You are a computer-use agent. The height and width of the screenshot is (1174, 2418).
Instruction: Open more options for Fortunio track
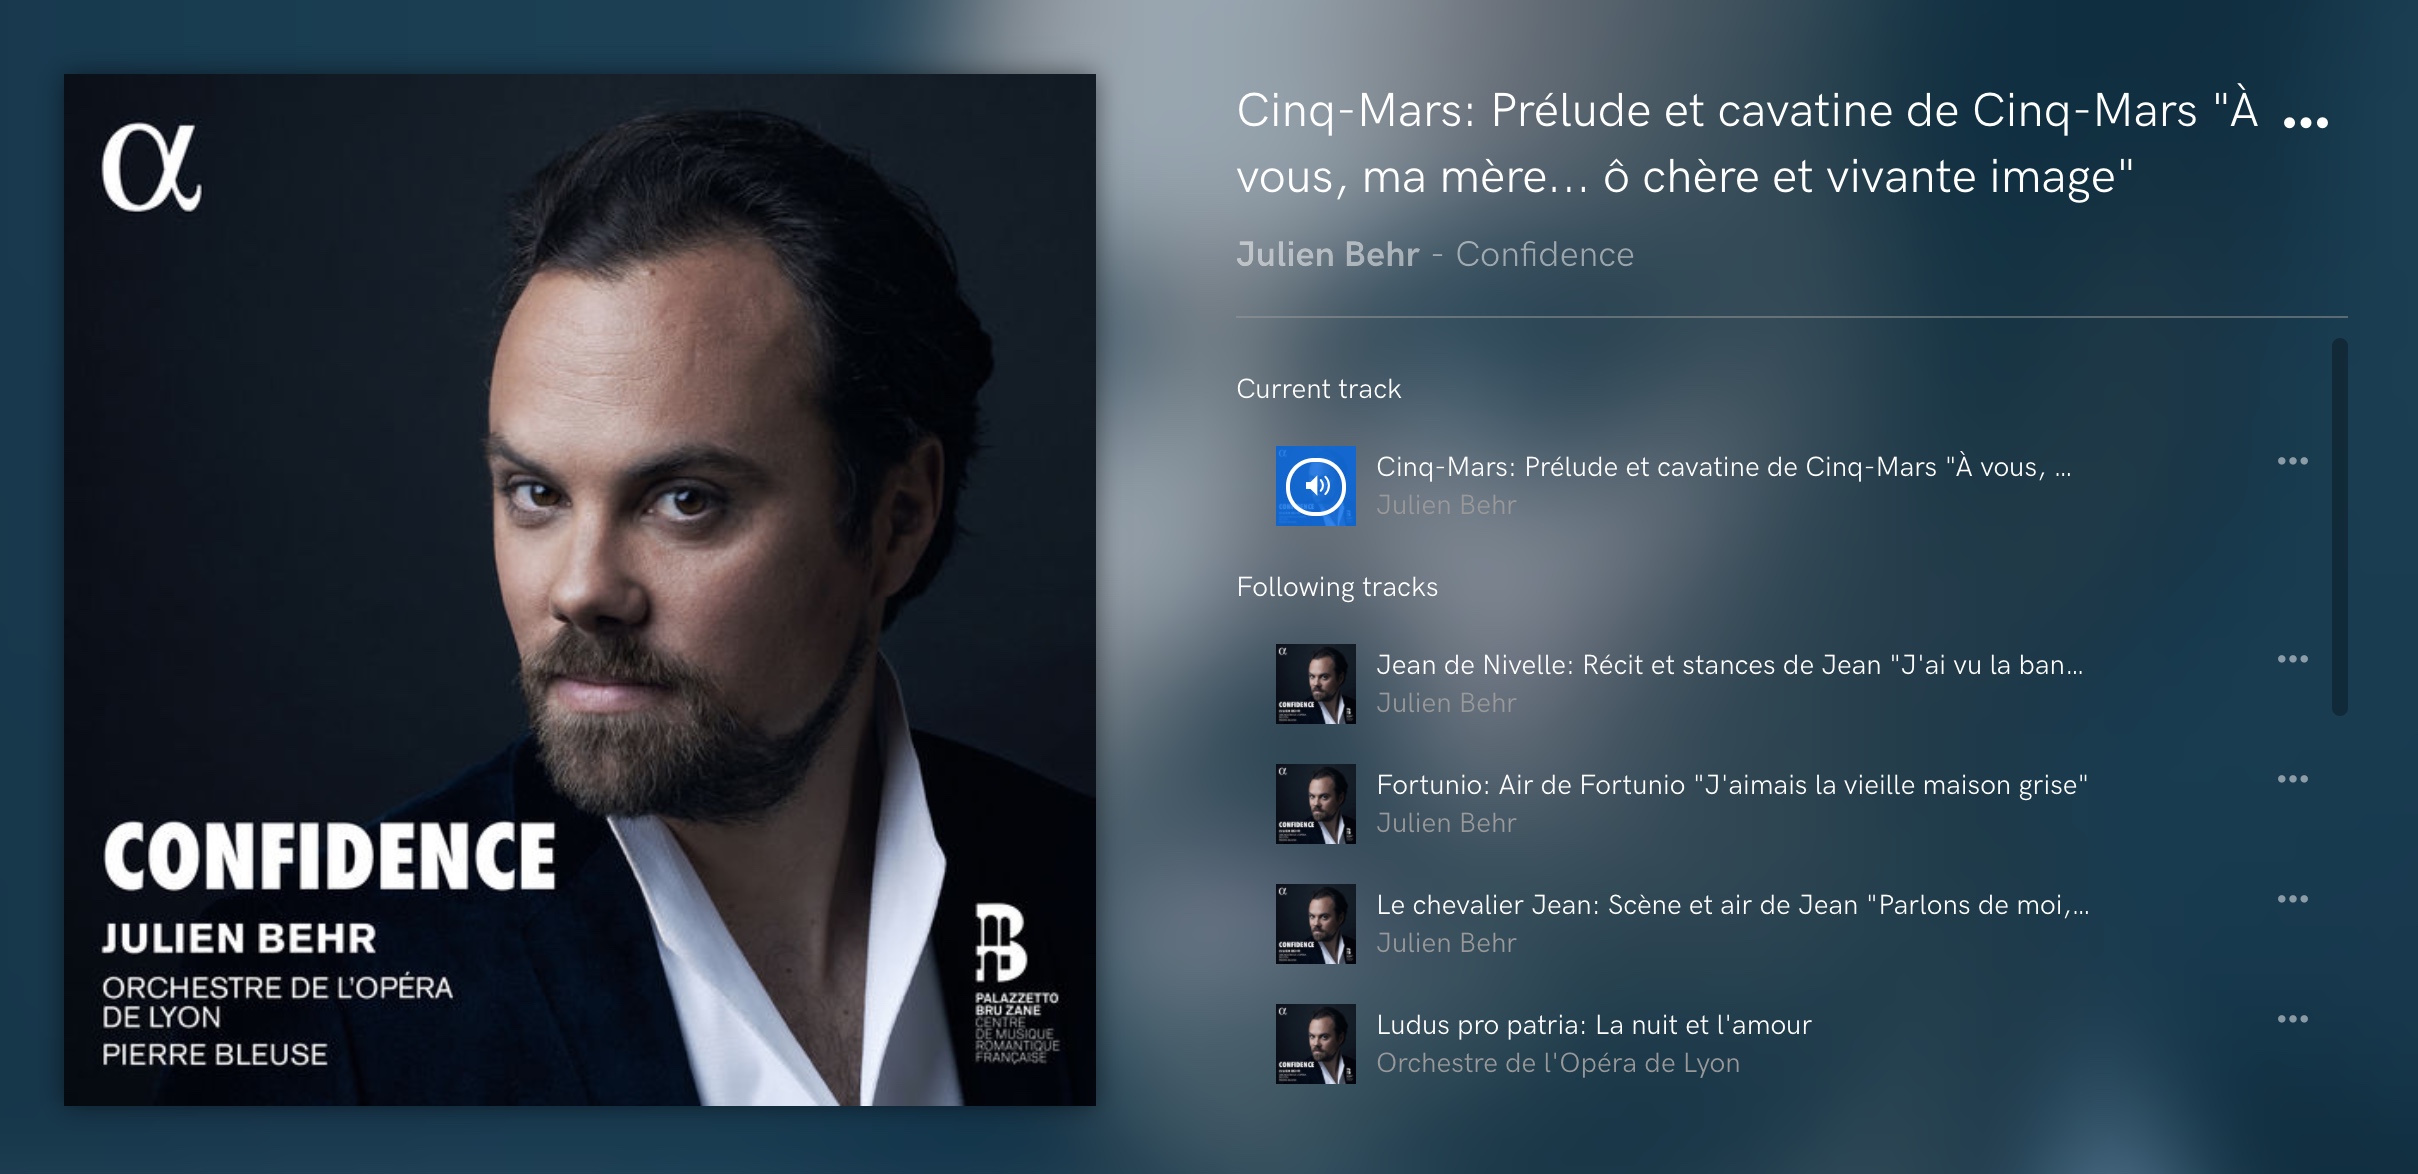click(x=2292, y=779)
